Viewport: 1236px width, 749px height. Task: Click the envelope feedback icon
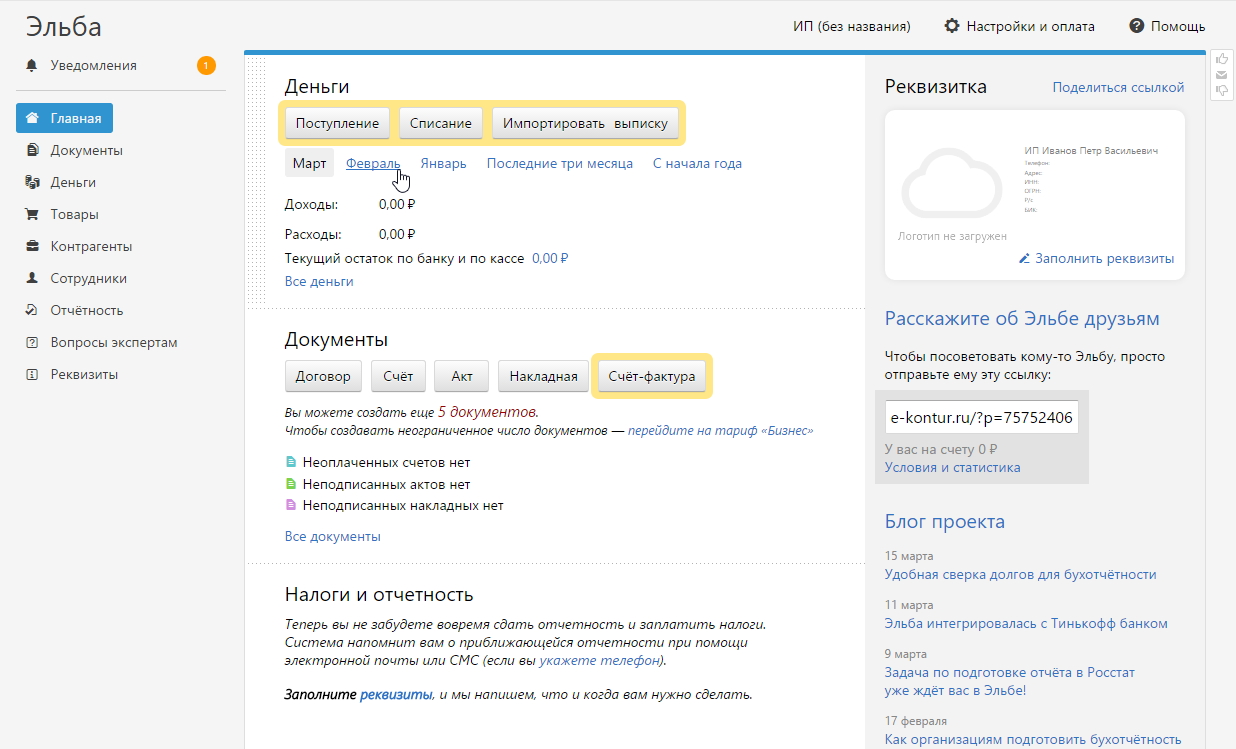click(x=1221, y=75)
